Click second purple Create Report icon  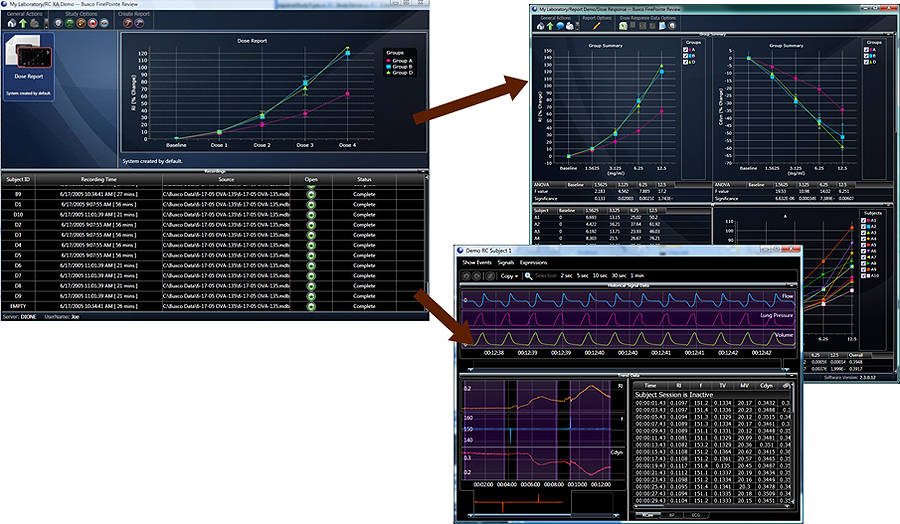tap(139, 23)
